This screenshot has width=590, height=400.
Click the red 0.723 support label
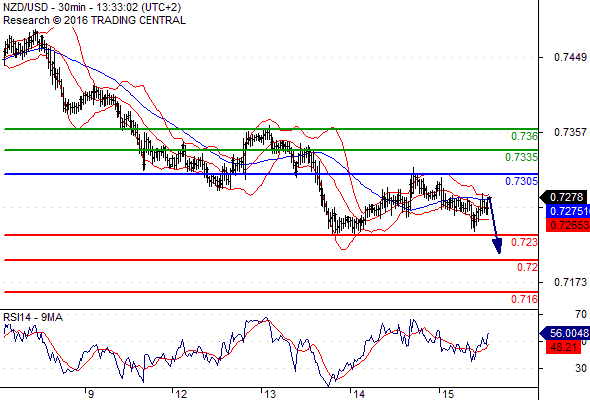pos(525,242)
